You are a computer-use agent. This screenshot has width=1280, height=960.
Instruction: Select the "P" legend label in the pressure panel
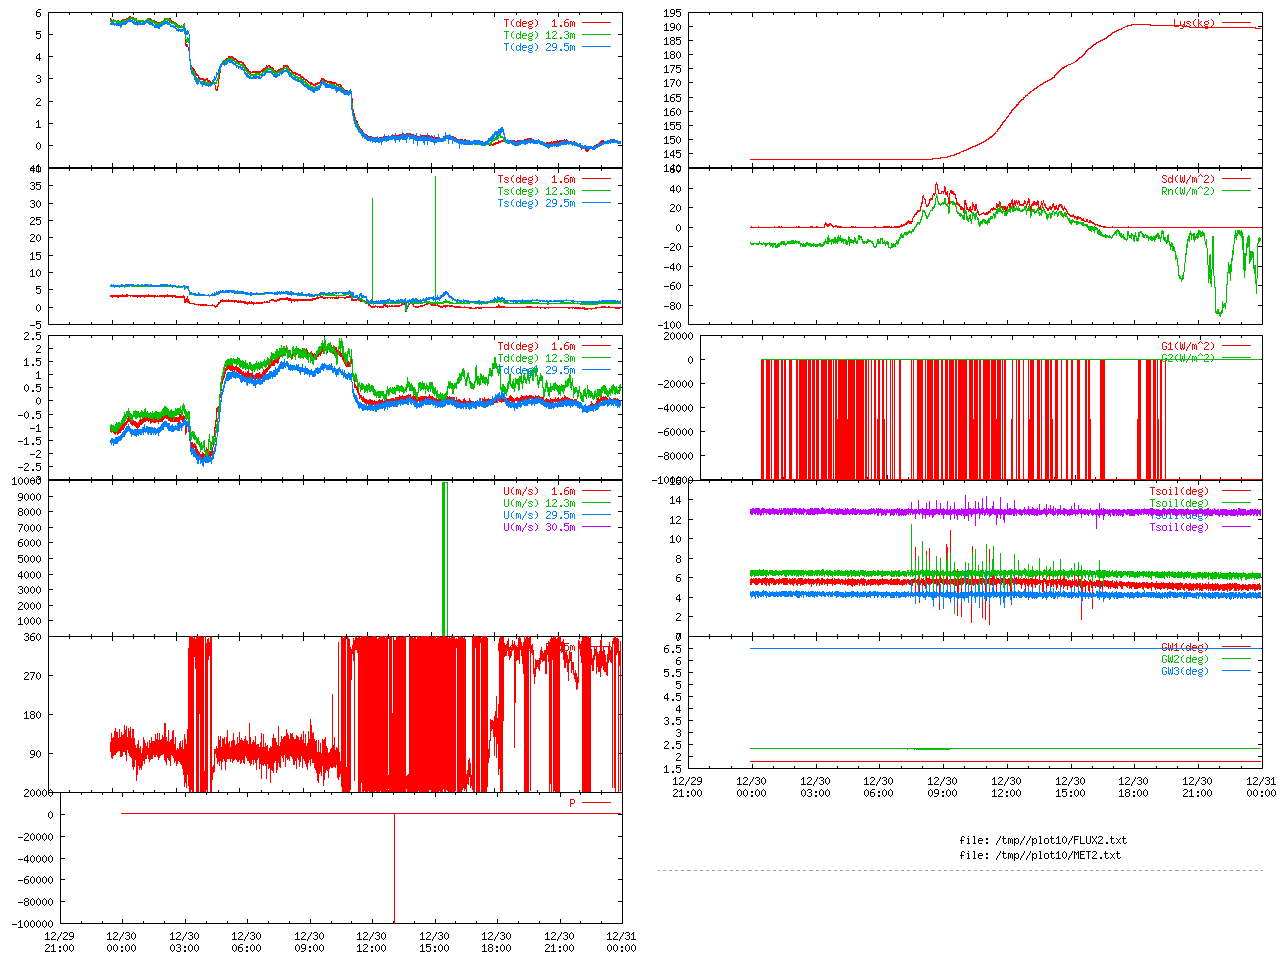tap(573, 804)
